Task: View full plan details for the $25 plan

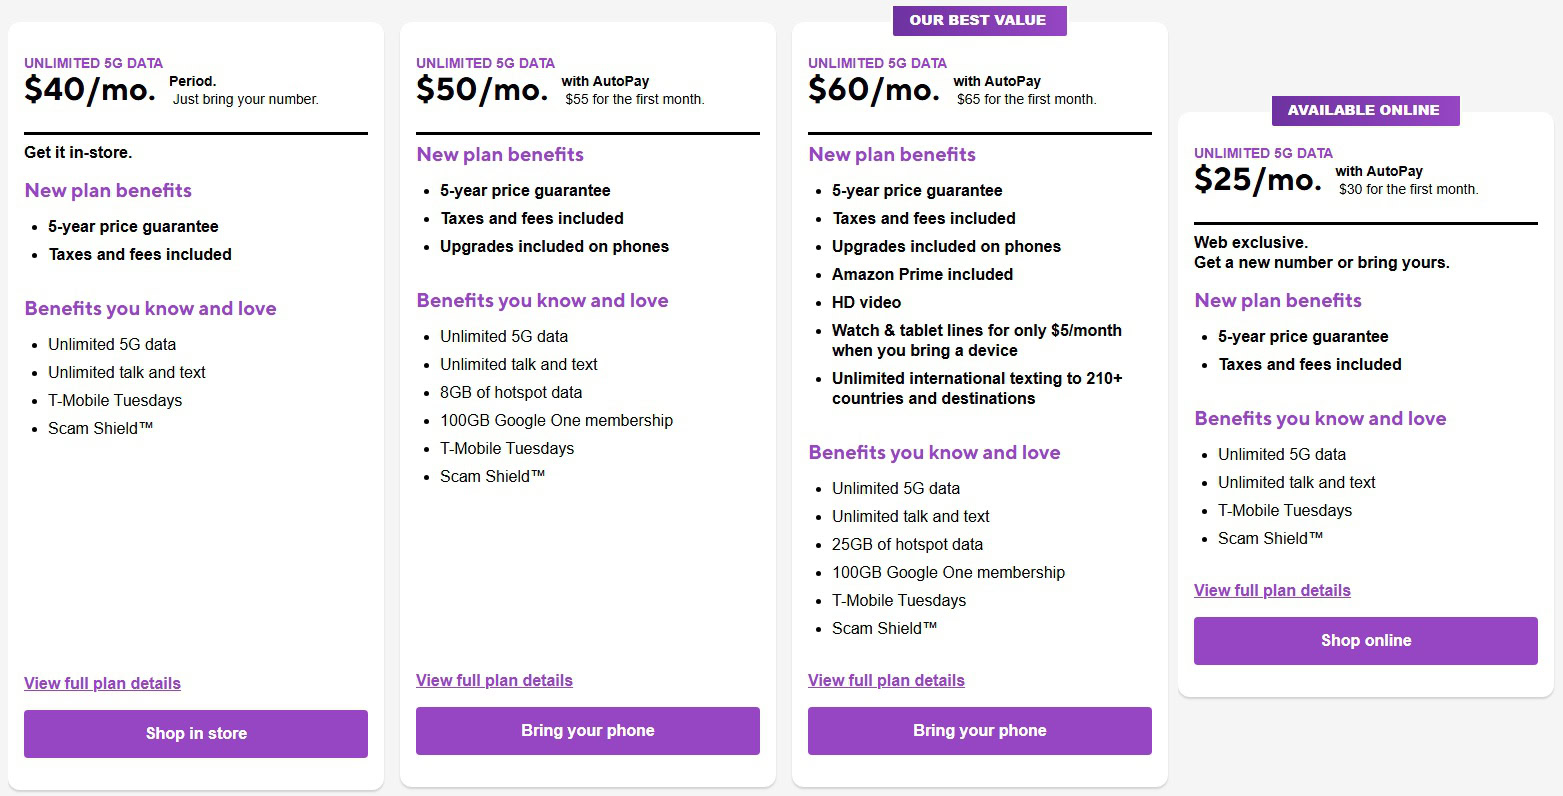Action: [x=1272, y=590]
